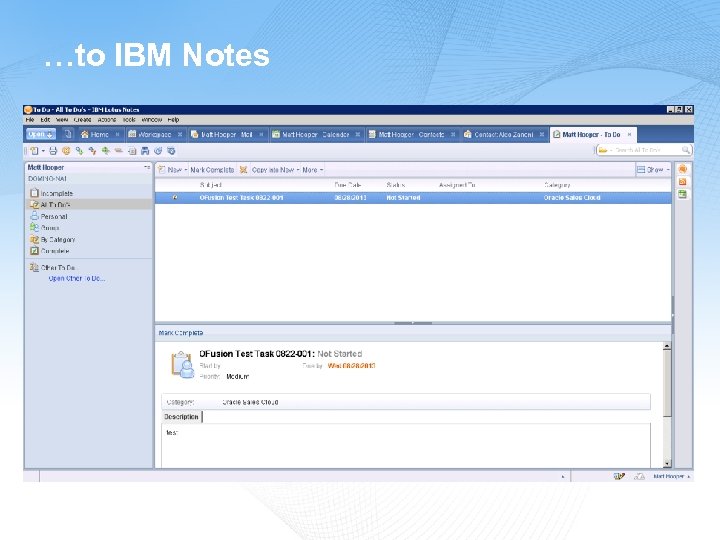Select the Personal view in the navigator
This screenshot has height=540, width=720.
pyautogui.click(x=49, y=216)
